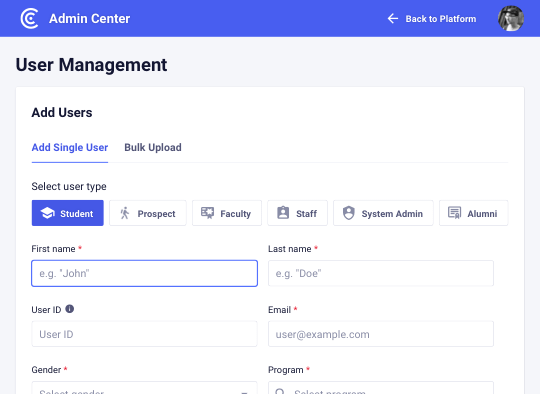Select the Alumni user type
The height and width of the screenshot is (394, 540).
click(474, 213)
